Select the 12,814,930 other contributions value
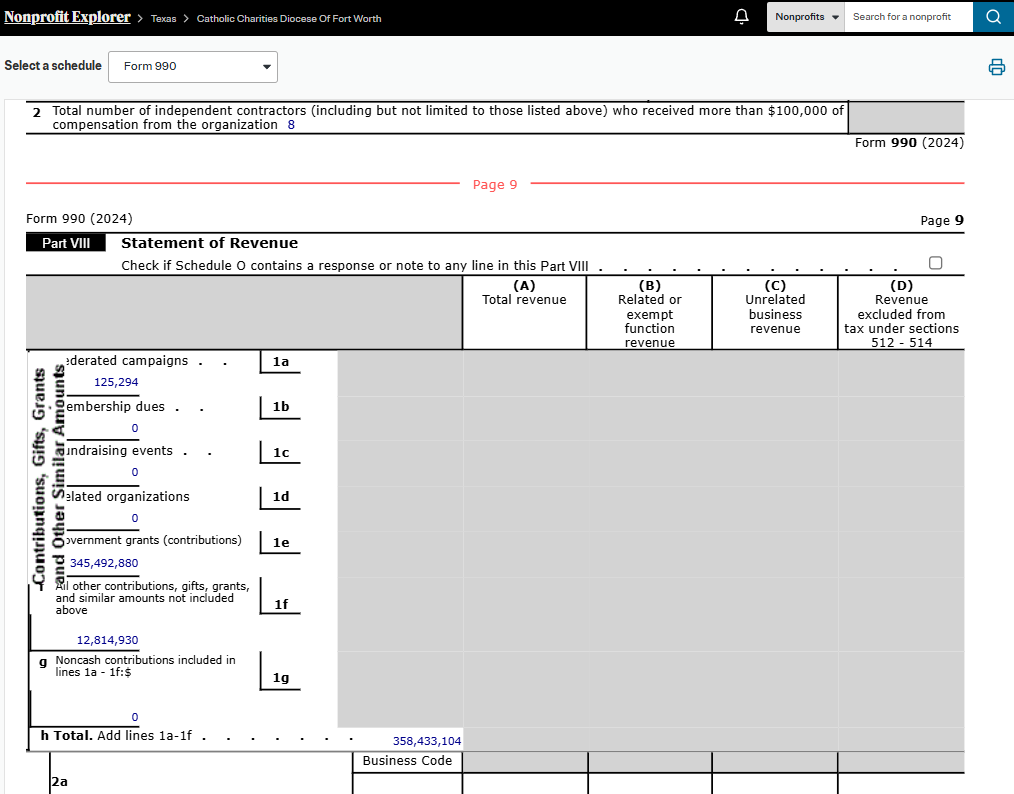 (x=107, y=640)
